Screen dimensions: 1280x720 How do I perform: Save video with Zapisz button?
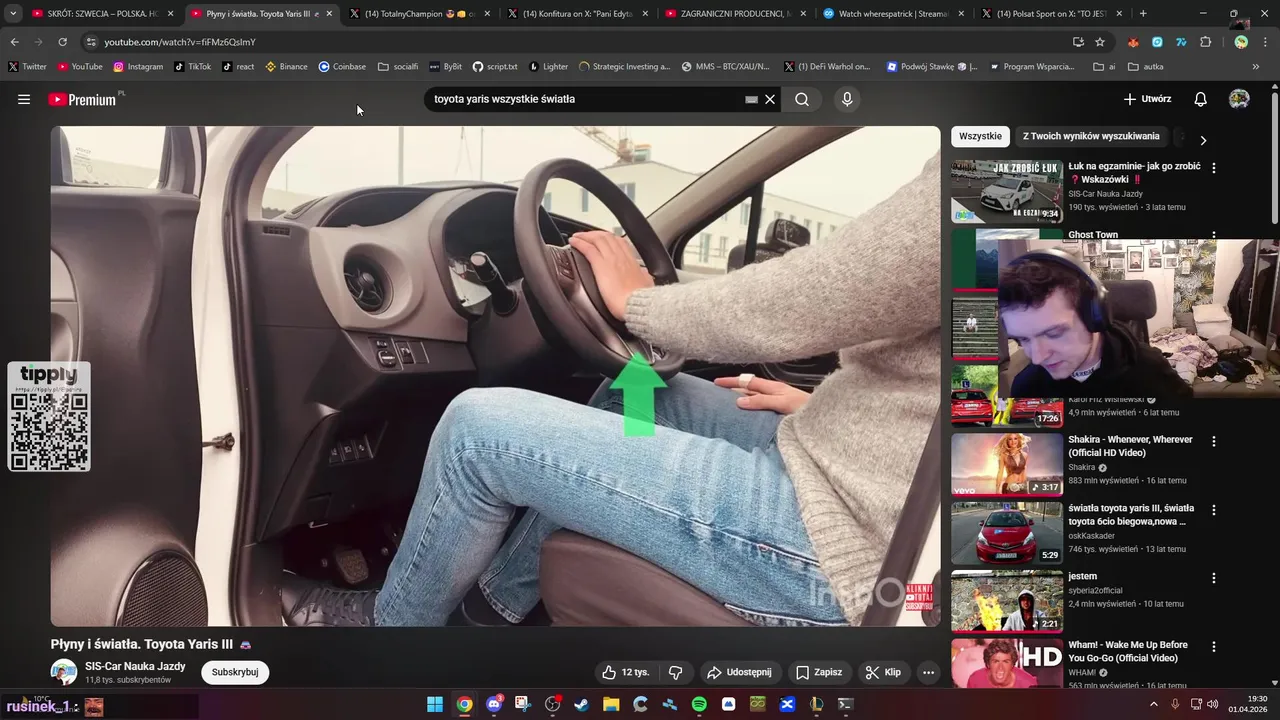[819, 672]
